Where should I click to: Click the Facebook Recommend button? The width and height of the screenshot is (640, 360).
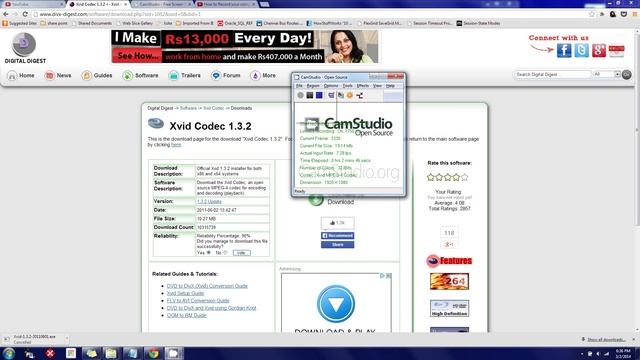point(338,236)
